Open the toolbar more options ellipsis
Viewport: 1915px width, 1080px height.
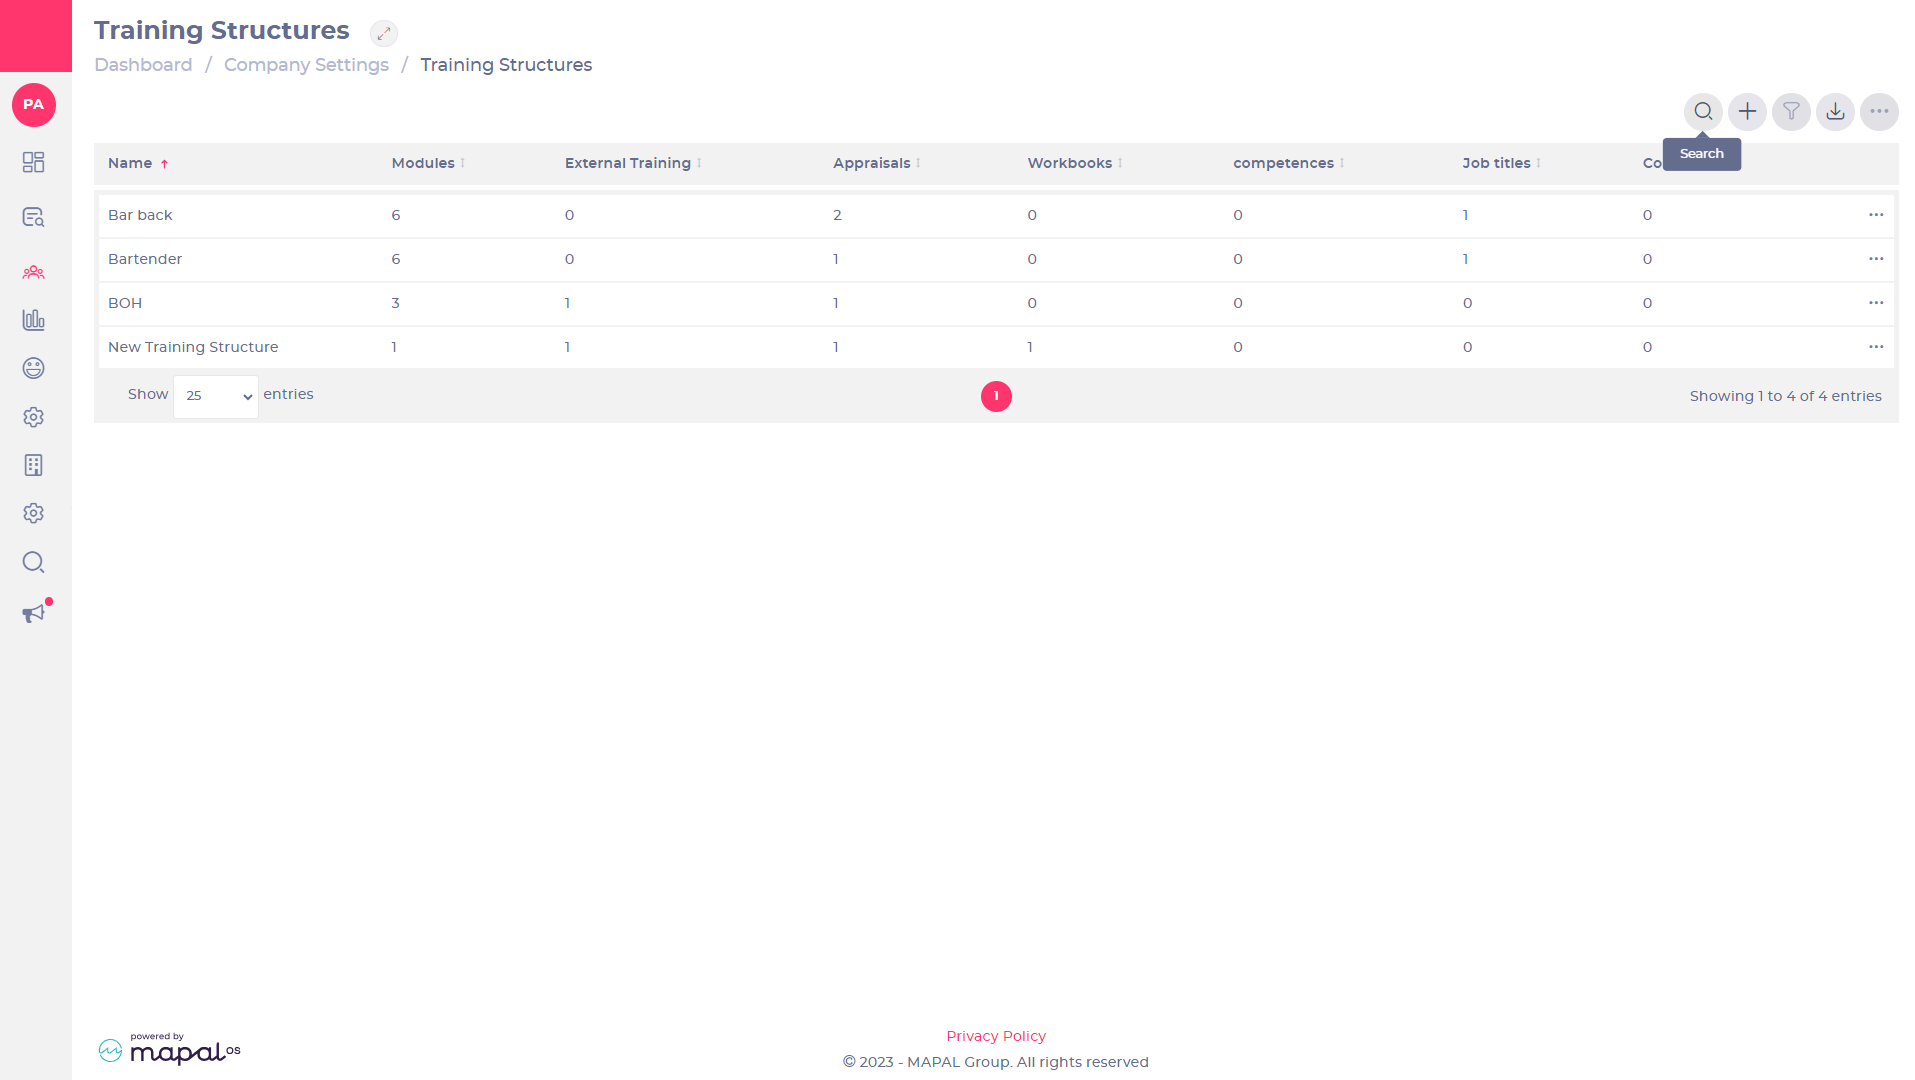pyautogui.click(x=1879, y=112)
